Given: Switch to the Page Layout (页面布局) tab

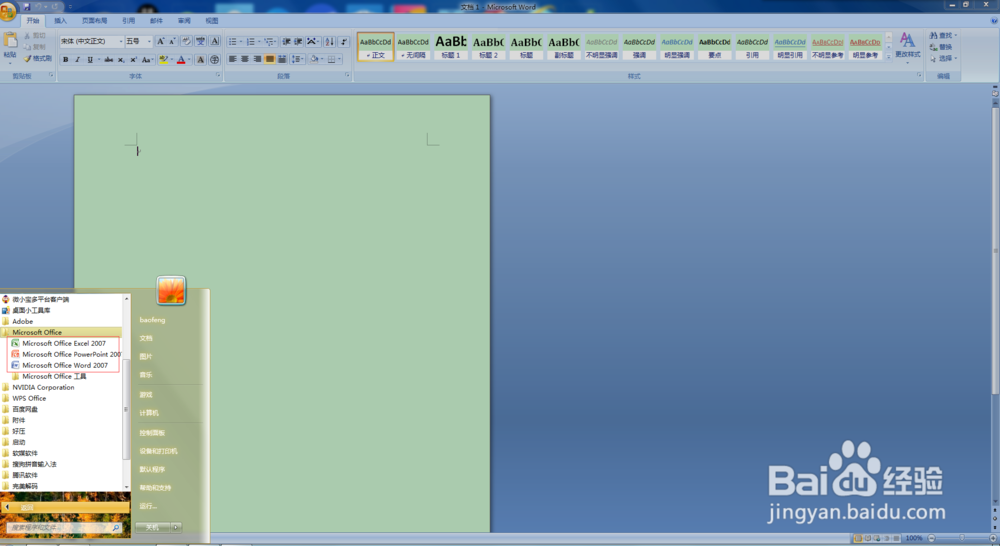Looking at the screenshot, I should click(94, 21).
